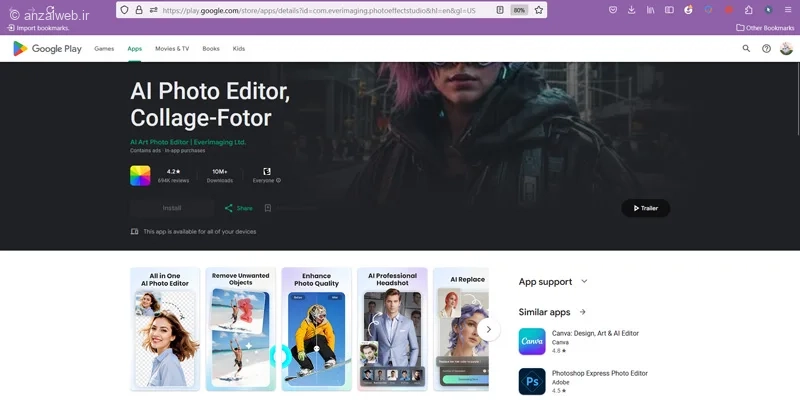The height and width of the screenshot is (400, 800).
Task: Open the Remove Unwanted Objects screenshot
Action: [241, 329]
